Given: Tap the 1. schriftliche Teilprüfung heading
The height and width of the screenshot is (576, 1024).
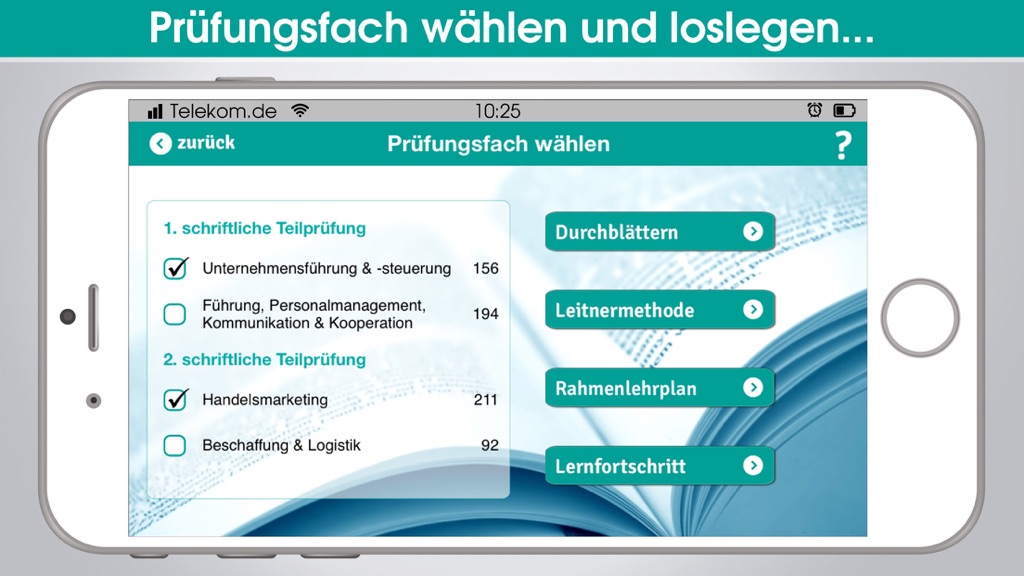Looking at the screenshot, I should coord(264,229).
